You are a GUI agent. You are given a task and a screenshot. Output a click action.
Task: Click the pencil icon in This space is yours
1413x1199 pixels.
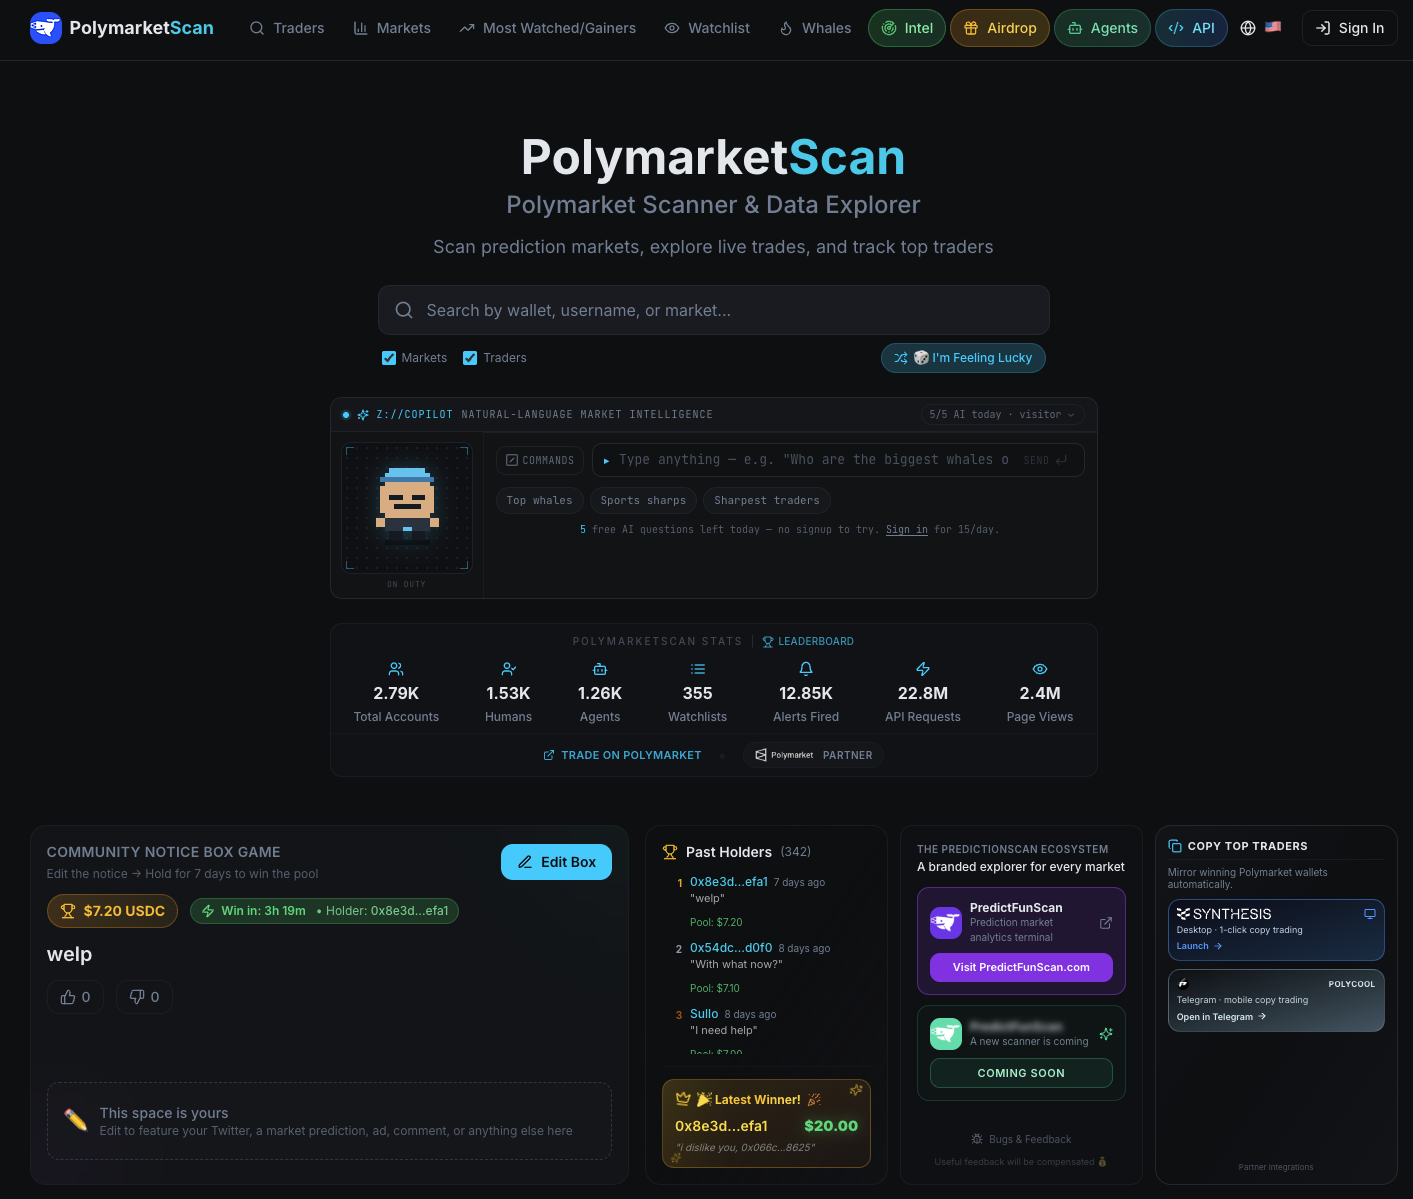pos(76,1120)
